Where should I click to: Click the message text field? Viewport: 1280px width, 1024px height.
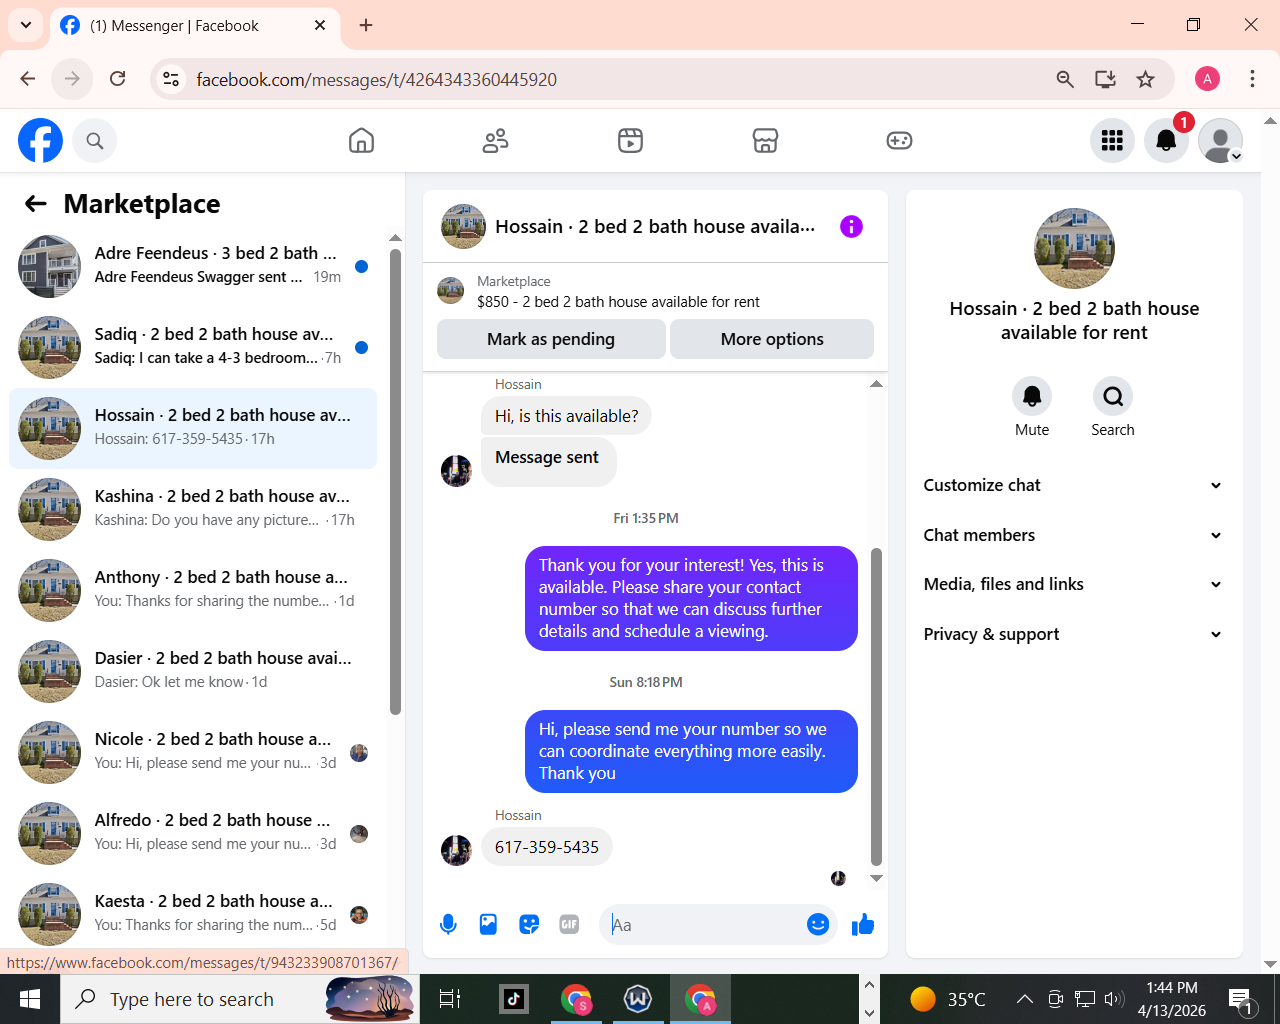704,925
